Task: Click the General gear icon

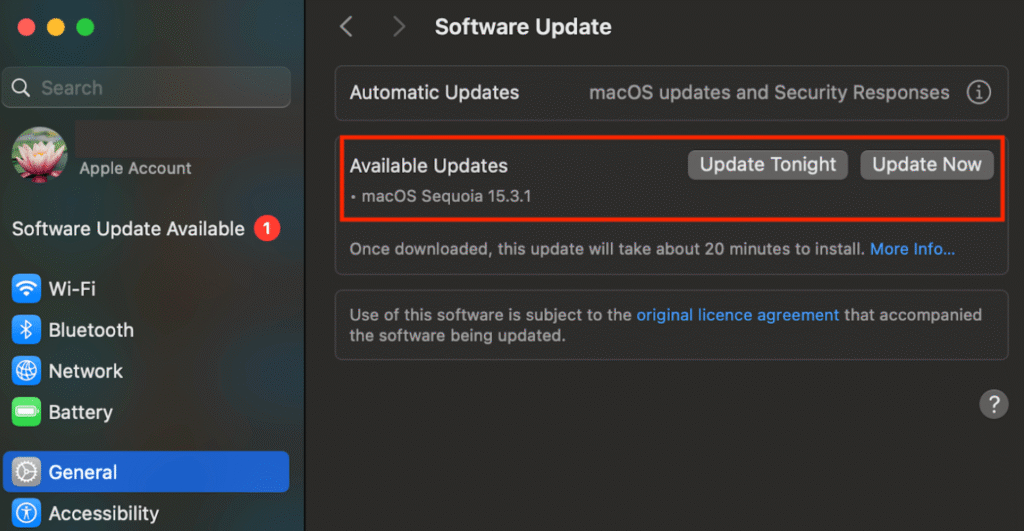Action: (x=26, y=472)
